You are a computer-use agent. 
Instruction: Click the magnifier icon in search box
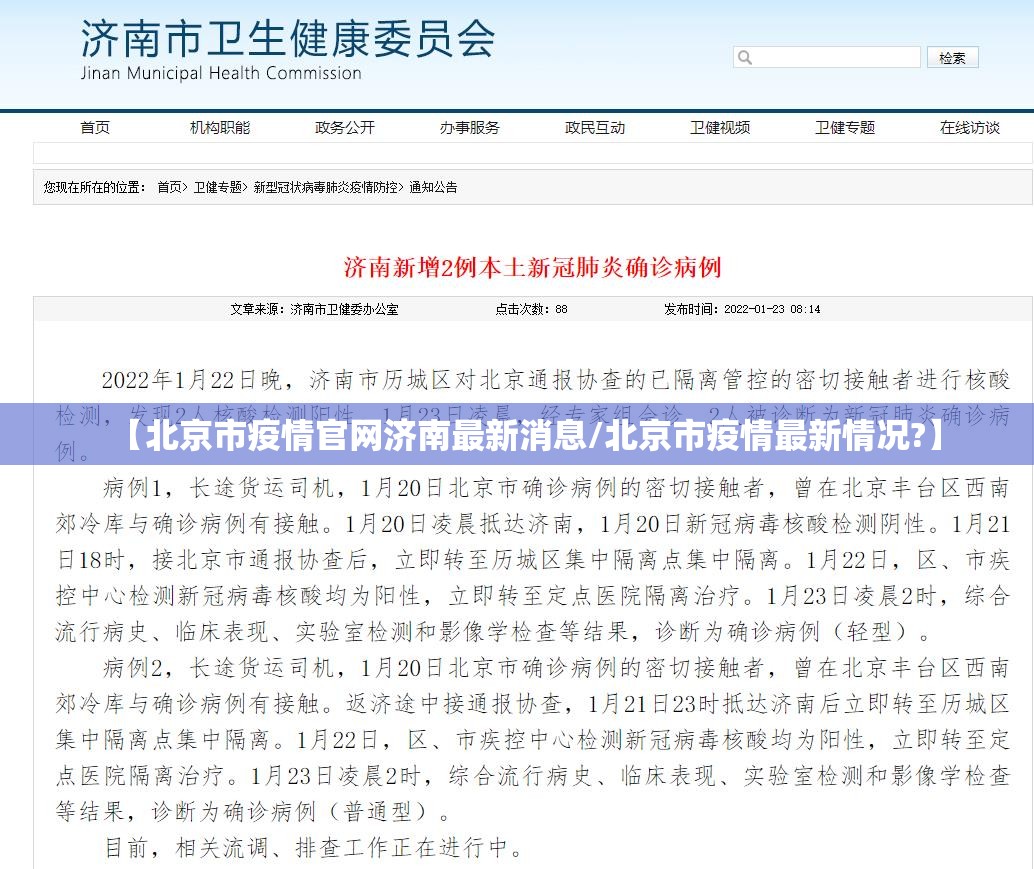pyautogui.click(x=745, y=58)
